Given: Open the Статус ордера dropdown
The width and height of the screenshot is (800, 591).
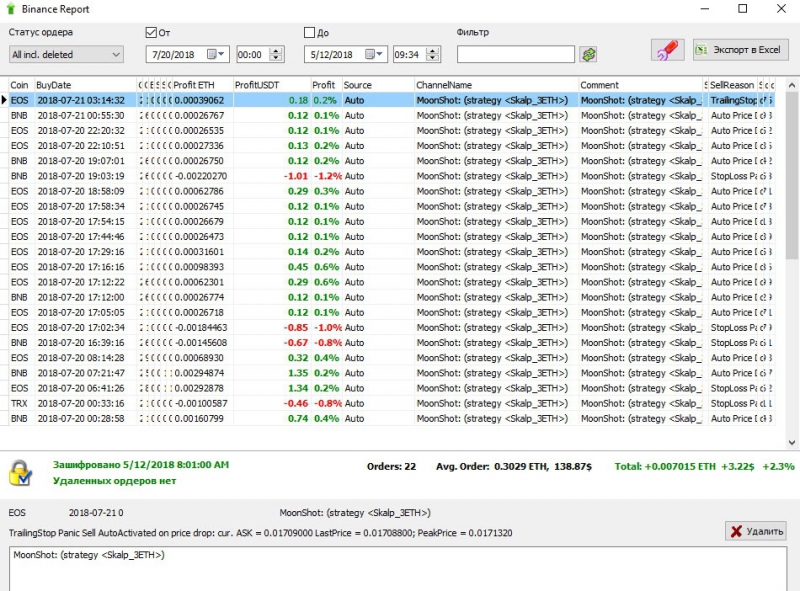Looking at the screenshot, I should coord(66,54).
